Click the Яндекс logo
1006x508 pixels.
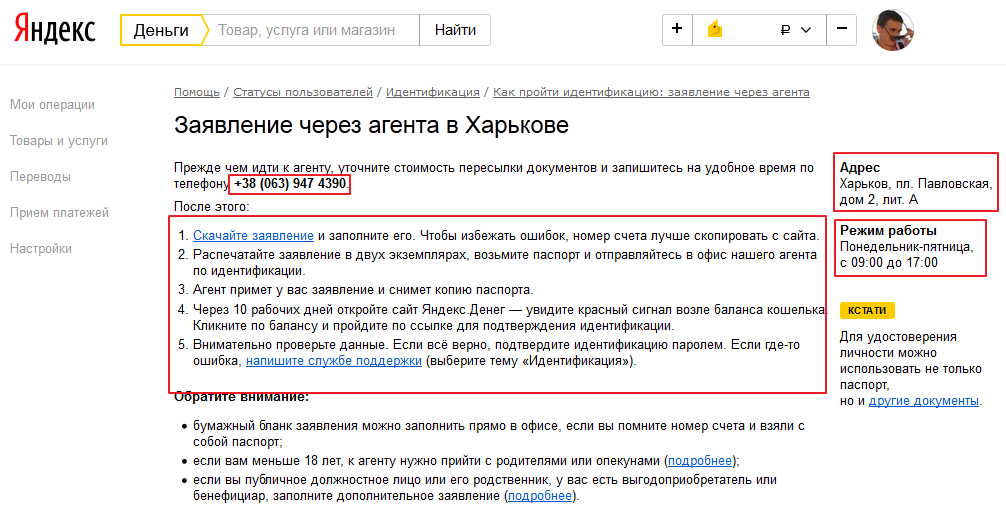(54, 30)
